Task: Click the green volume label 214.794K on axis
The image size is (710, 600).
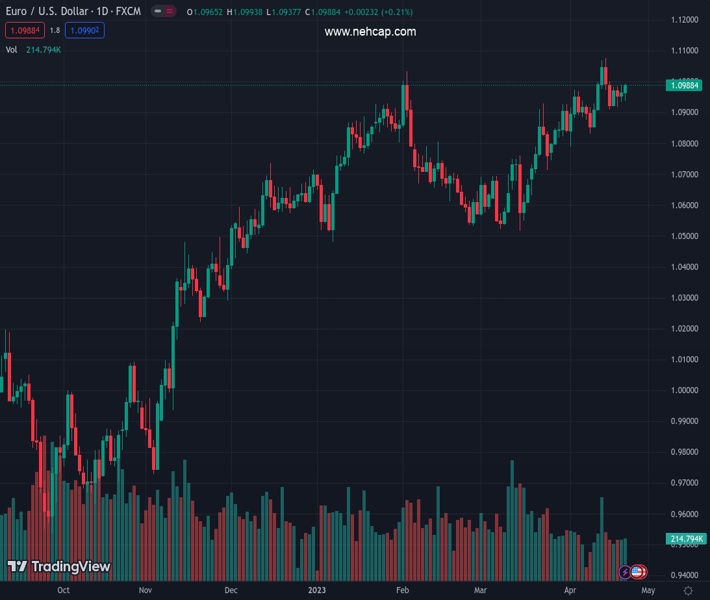Action: 685,539
